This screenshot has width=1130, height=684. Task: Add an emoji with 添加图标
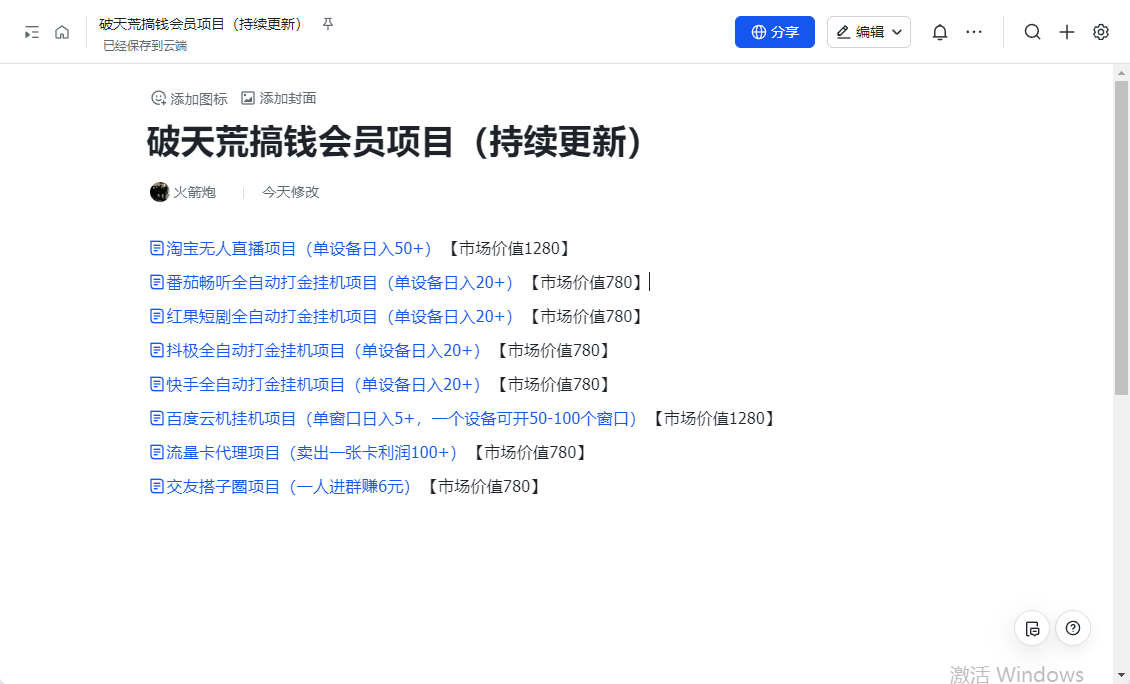pos(188,98)
